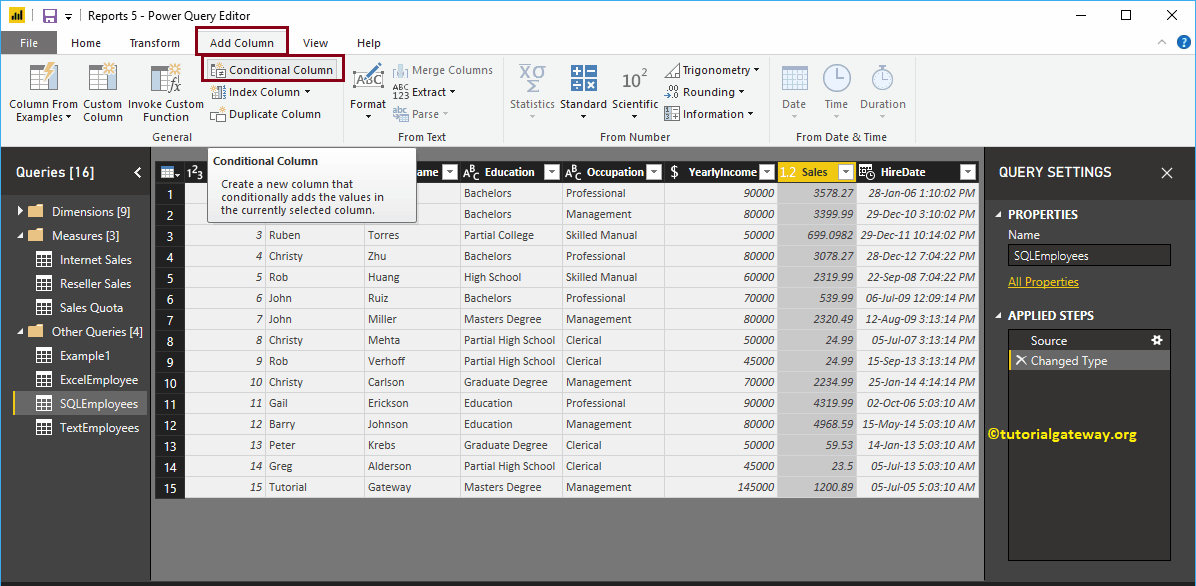Click the Time icon
Image resolution: width=1196 pixels, height=586 pixels.
click(836, 79)
